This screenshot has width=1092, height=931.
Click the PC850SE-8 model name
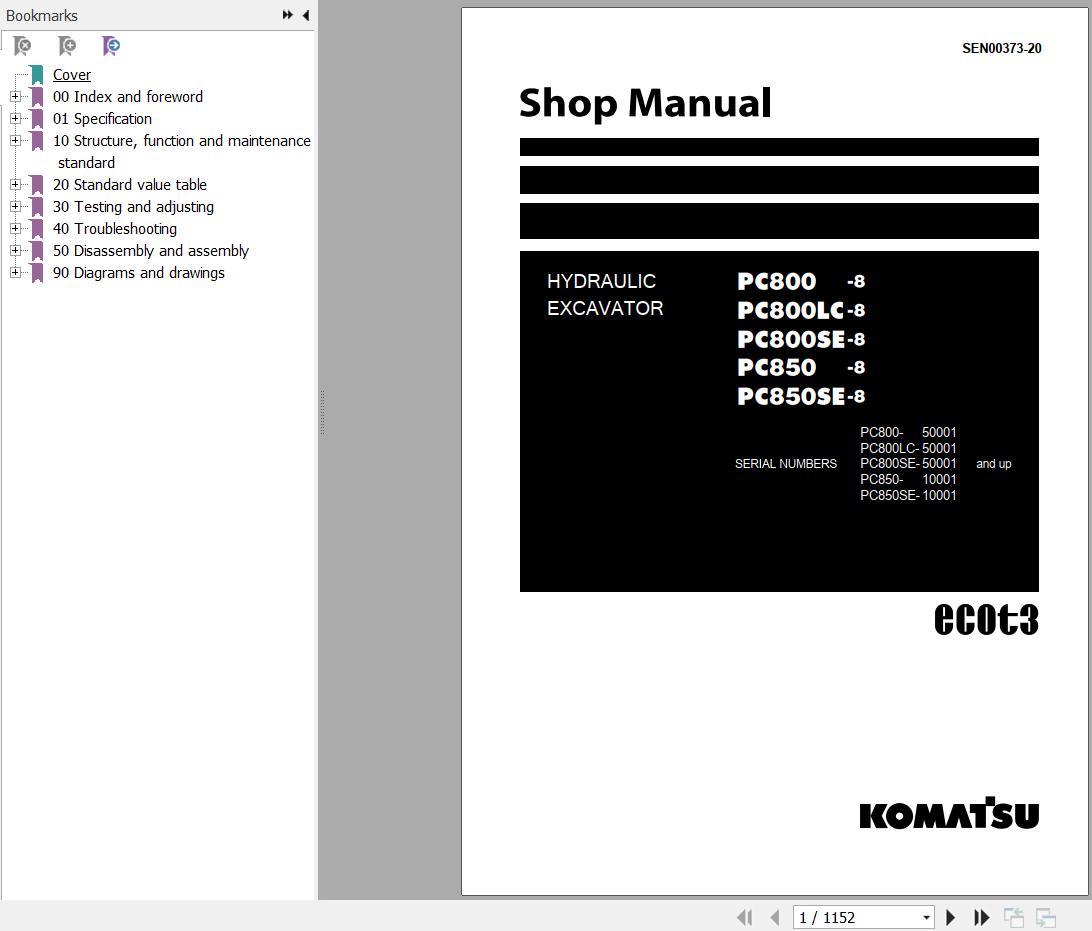801,396
